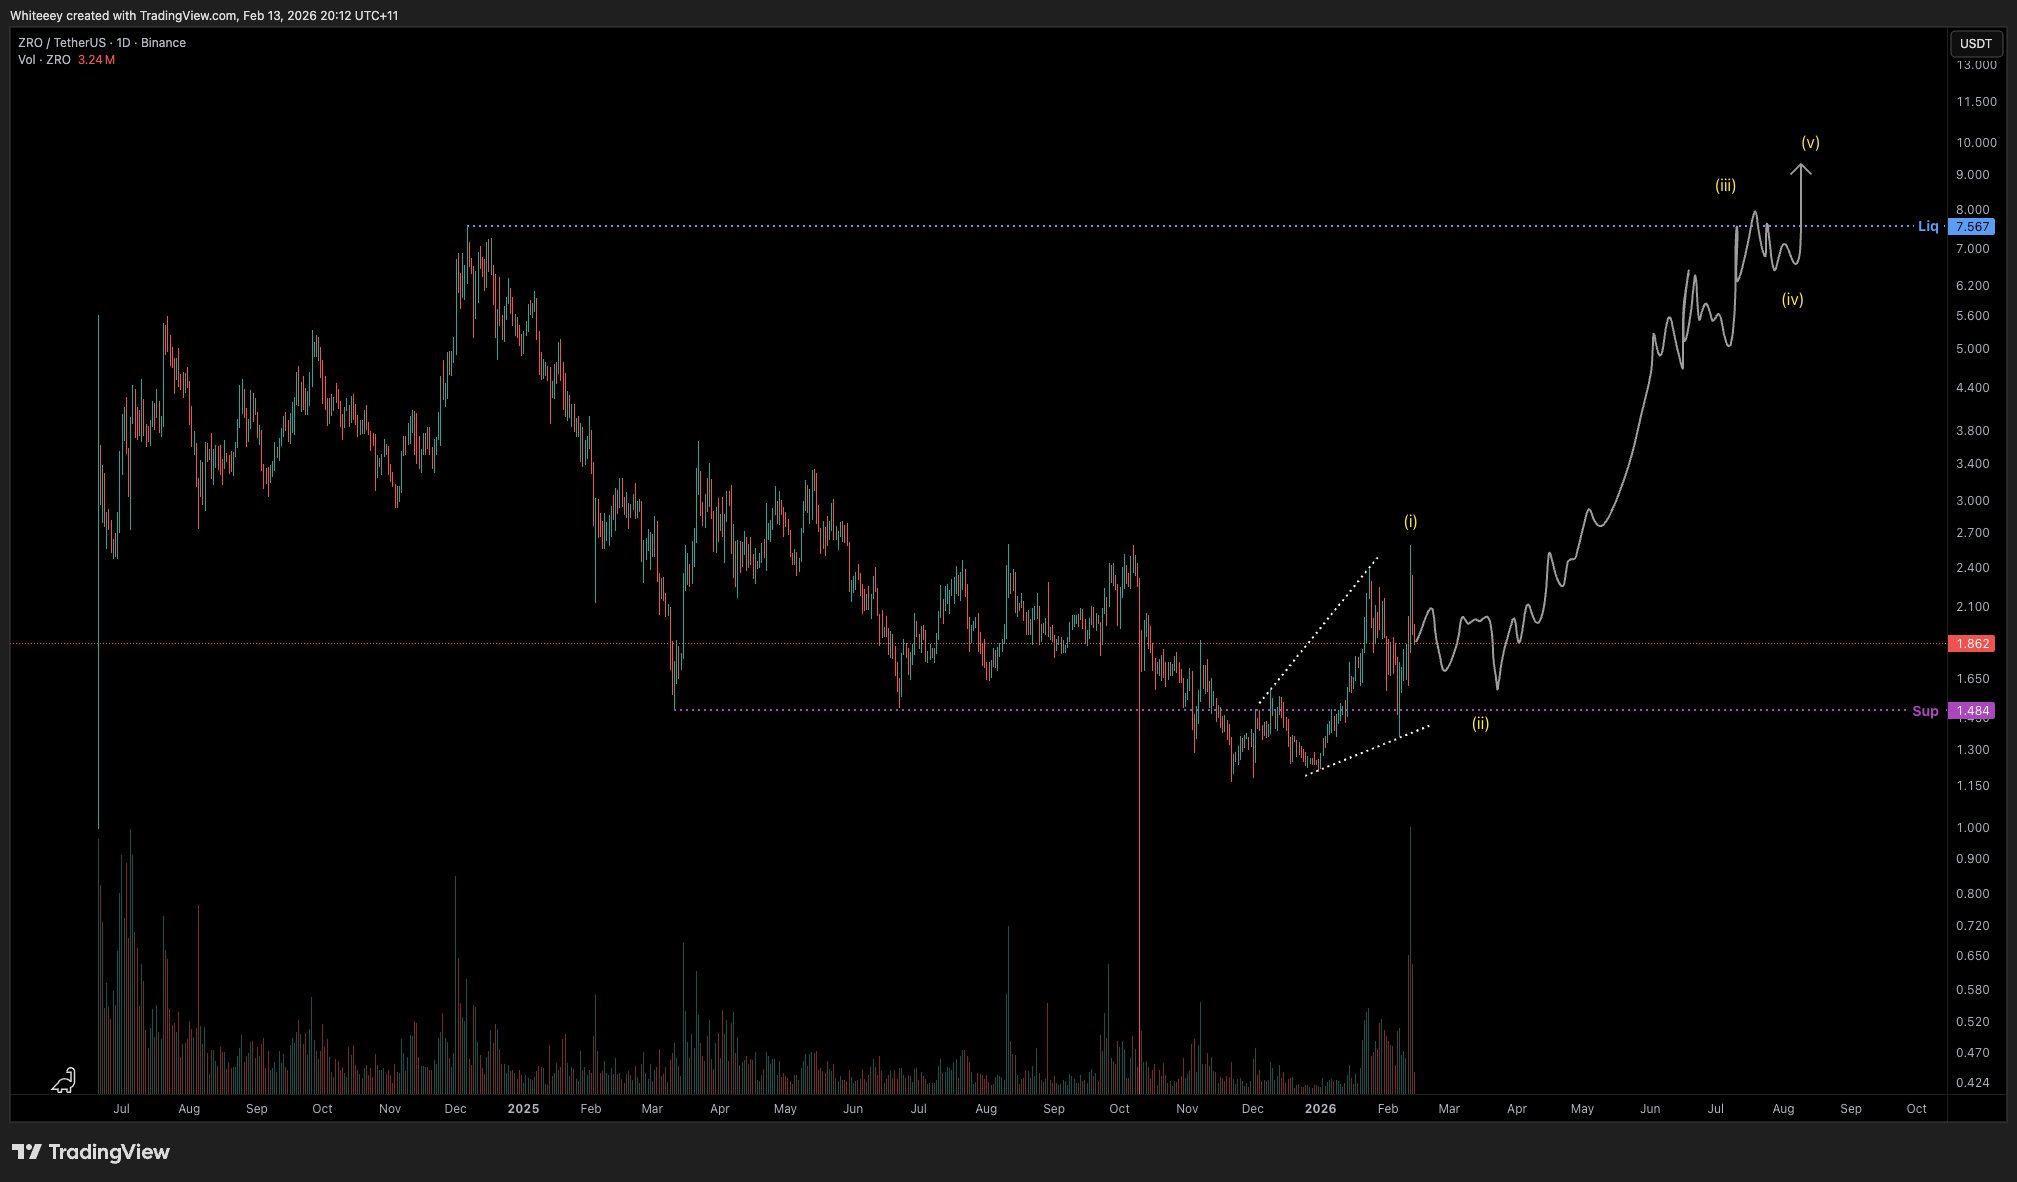
Task: Click the 2026 marker on time axis
Action: [x=1320, y=1109]
